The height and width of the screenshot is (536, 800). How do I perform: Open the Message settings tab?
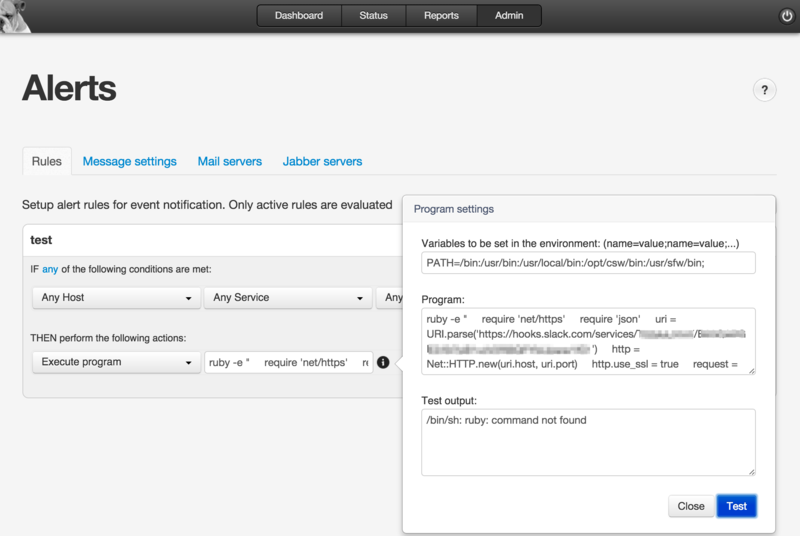tap(130, 161)
